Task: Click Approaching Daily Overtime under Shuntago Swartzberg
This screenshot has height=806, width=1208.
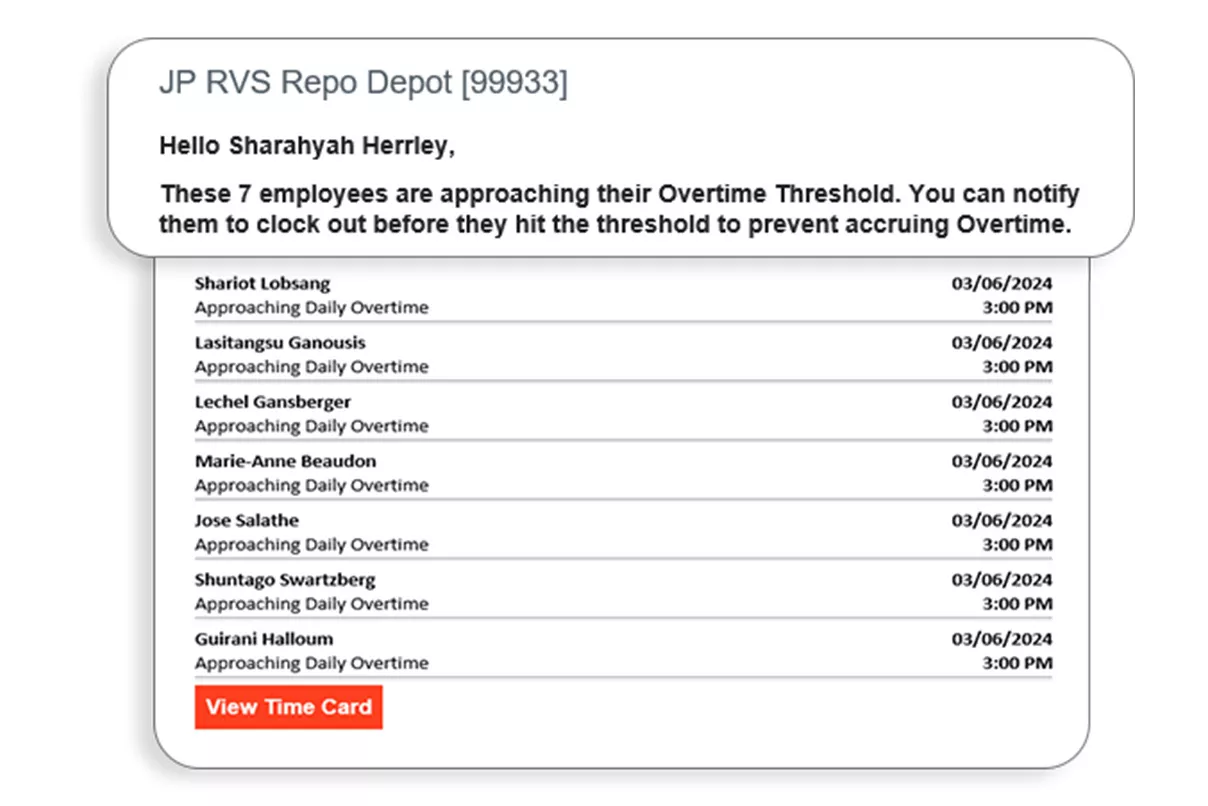Action: click(311, 604)
